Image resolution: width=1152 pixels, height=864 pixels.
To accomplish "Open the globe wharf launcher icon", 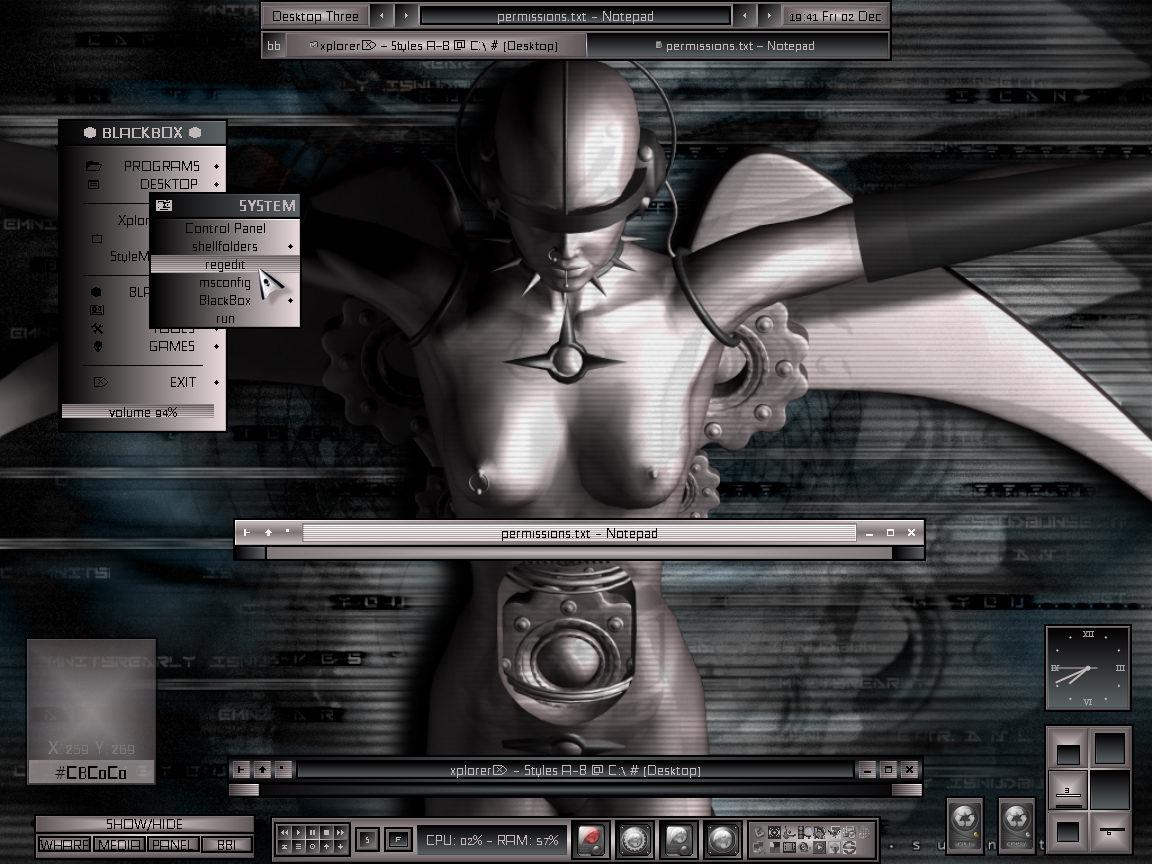I will pos(722,839).
